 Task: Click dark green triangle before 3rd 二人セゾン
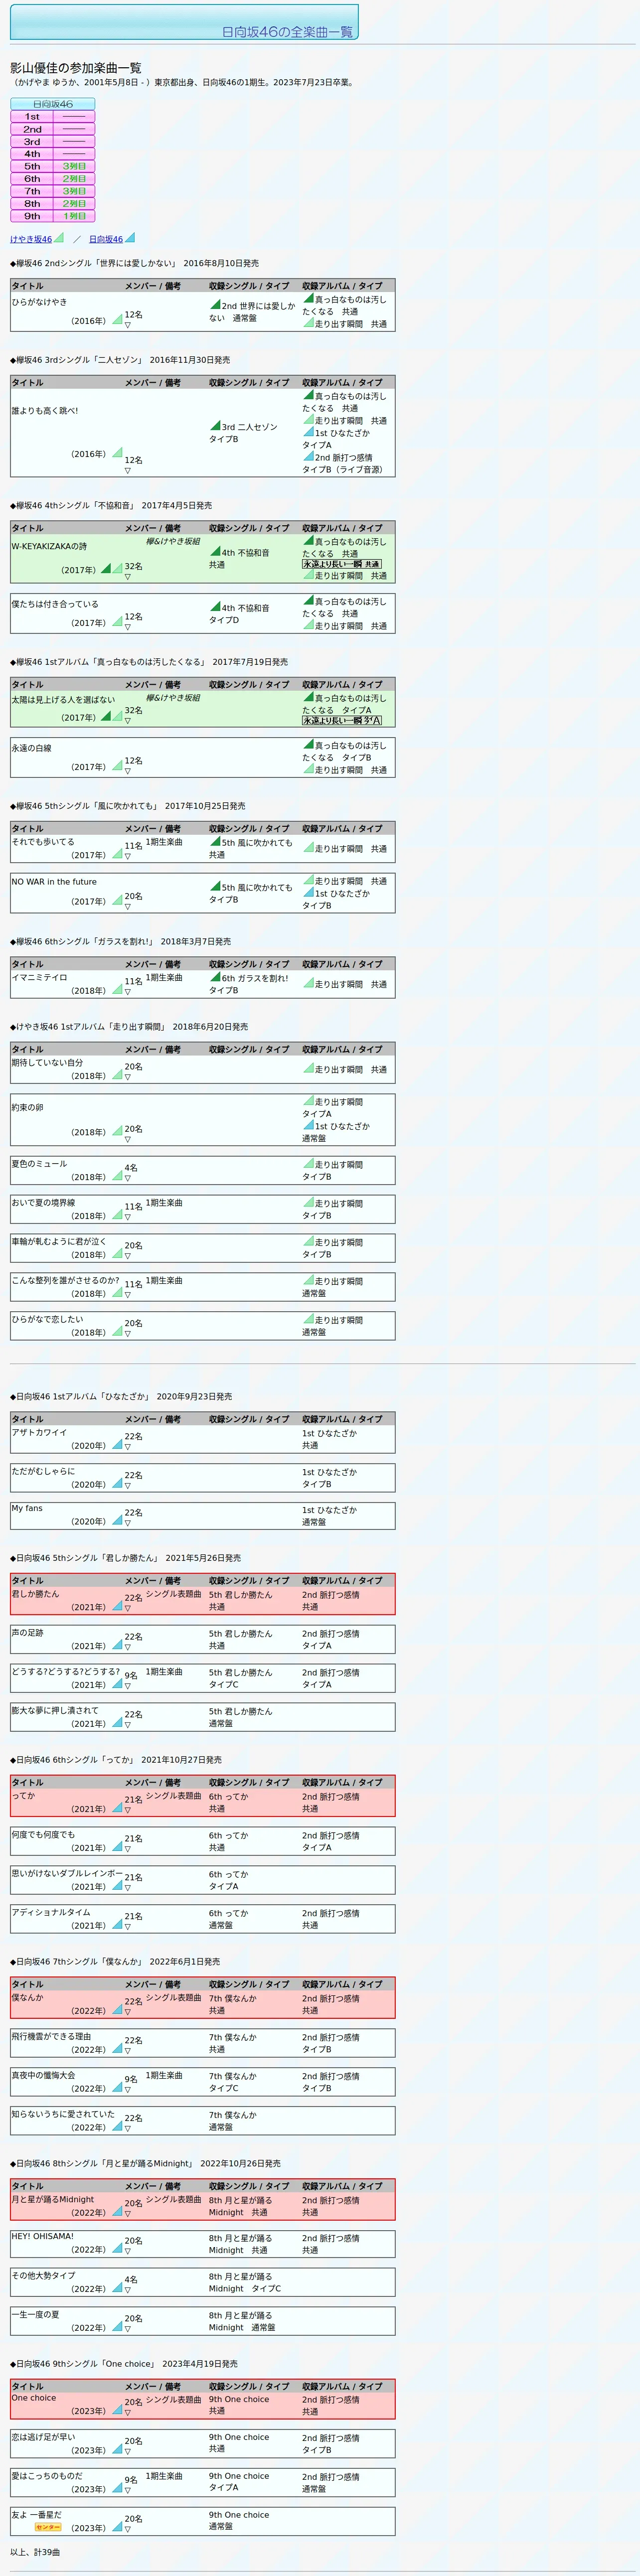tap(215, 426)
